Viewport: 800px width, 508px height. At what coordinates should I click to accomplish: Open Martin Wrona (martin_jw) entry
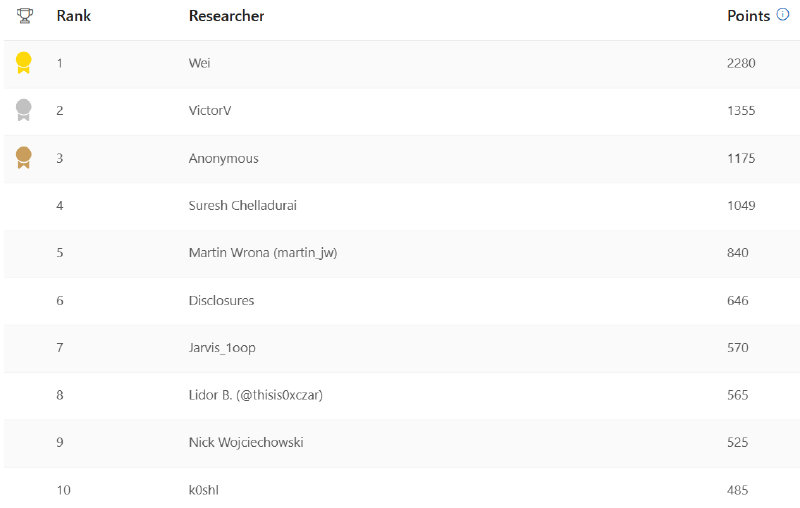click(x=262, y=253)
